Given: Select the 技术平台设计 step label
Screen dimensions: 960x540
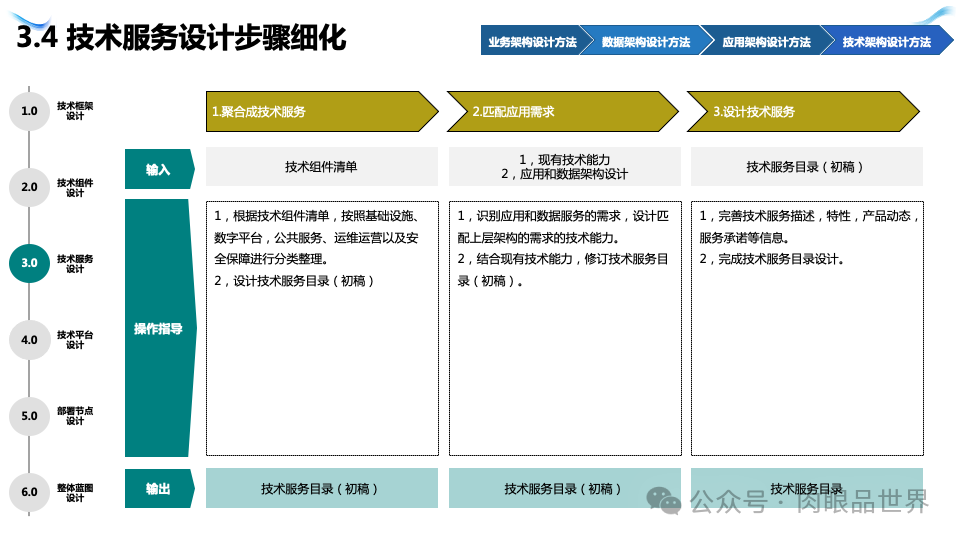Looking at the screenshot, I should tap(75, 340).
